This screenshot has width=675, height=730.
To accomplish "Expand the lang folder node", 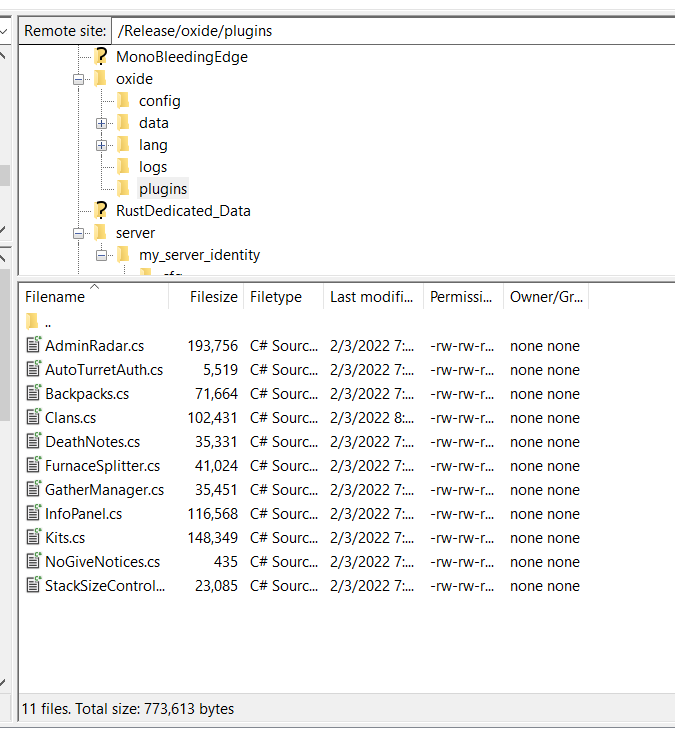I will [x=101, y=145].
